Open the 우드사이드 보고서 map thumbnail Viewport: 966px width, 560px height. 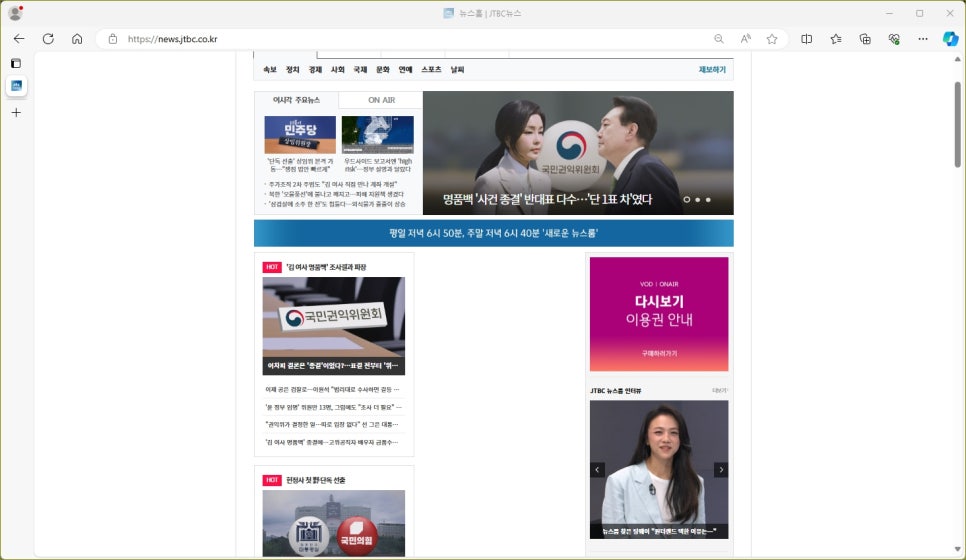[378, 134]
